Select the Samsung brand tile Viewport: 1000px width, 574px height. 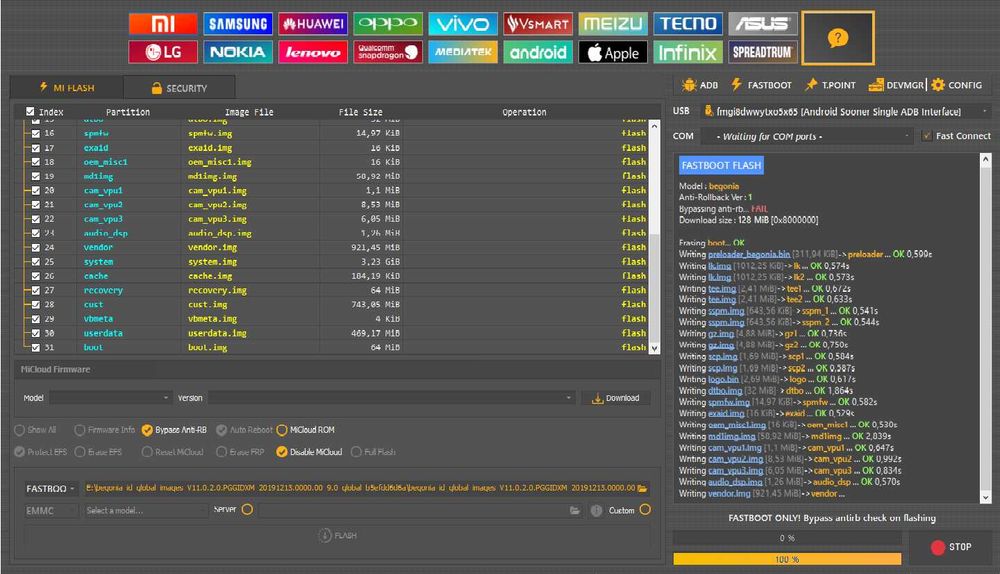coord(238,24)
